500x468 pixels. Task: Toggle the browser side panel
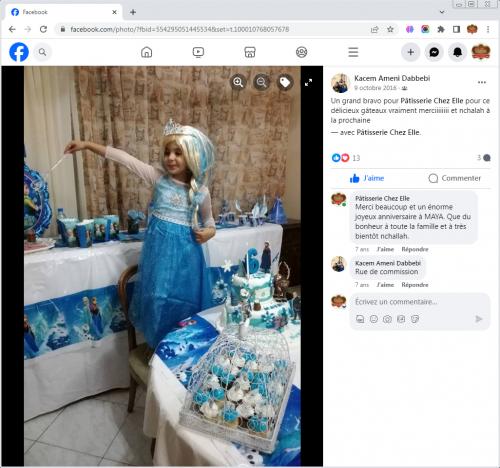[456, 29]
